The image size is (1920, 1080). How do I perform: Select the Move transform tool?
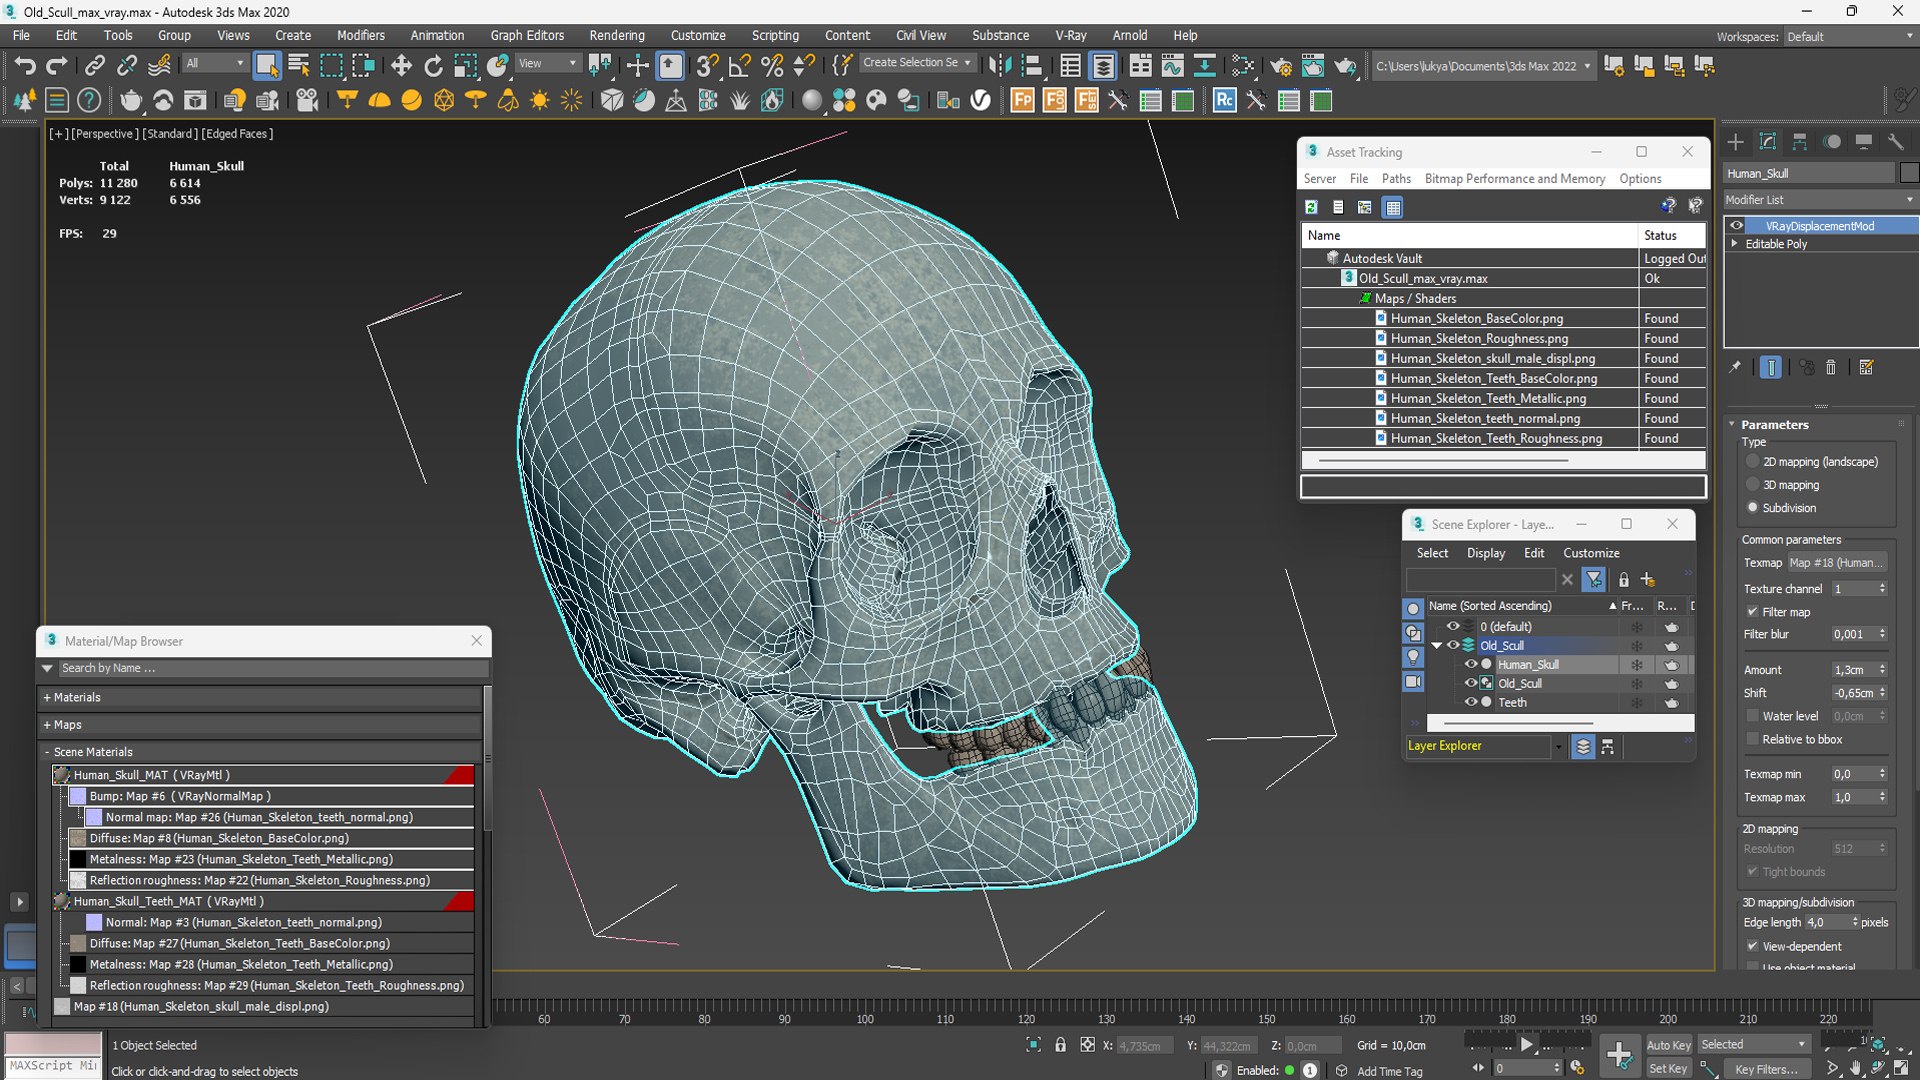click(x=401, y=66)
